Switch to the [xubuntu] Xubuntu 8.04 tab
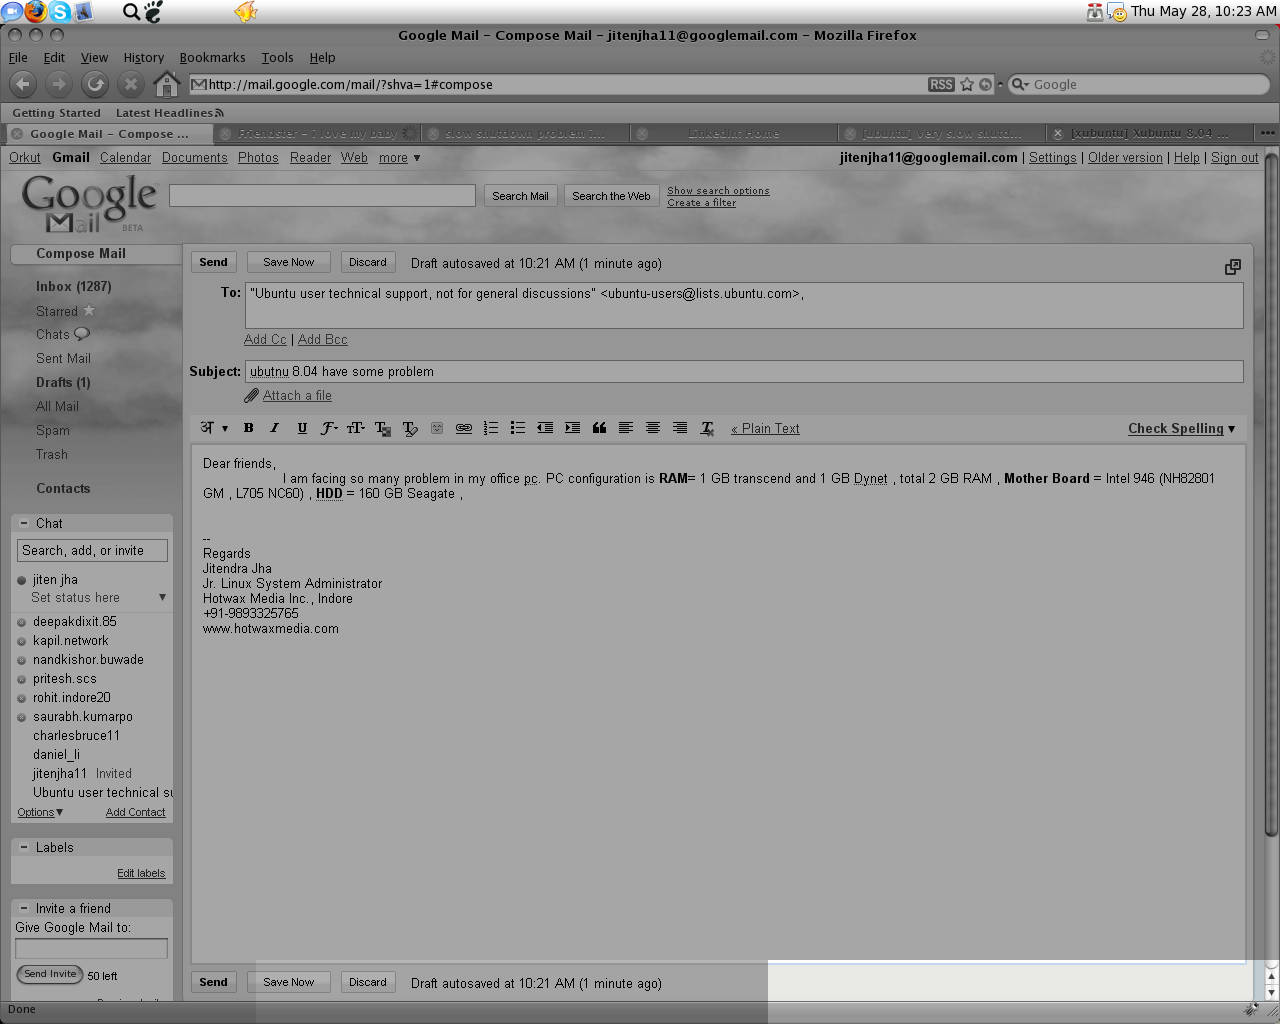The height and width of the screenshot is (1024, 1280). [x=1149, y=133]
